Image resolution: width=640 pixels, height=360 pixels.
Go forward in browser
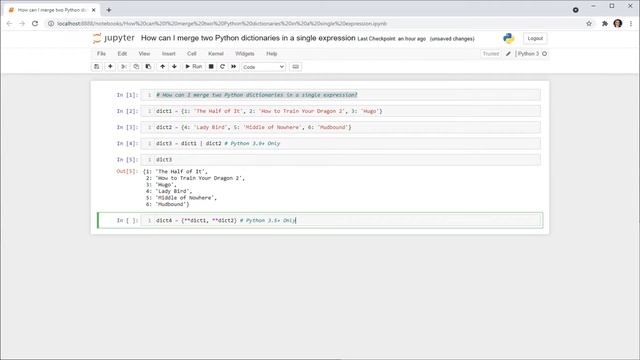pyautogui.click(x=22, y=24)
